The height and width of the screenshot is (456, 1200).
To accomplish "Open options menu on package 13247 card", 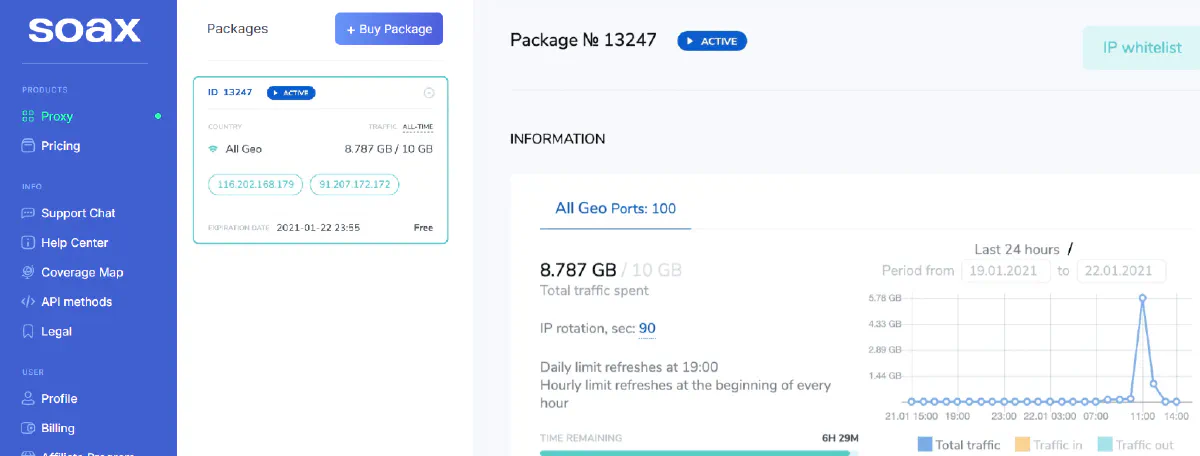I will click(x=429, y=93).
